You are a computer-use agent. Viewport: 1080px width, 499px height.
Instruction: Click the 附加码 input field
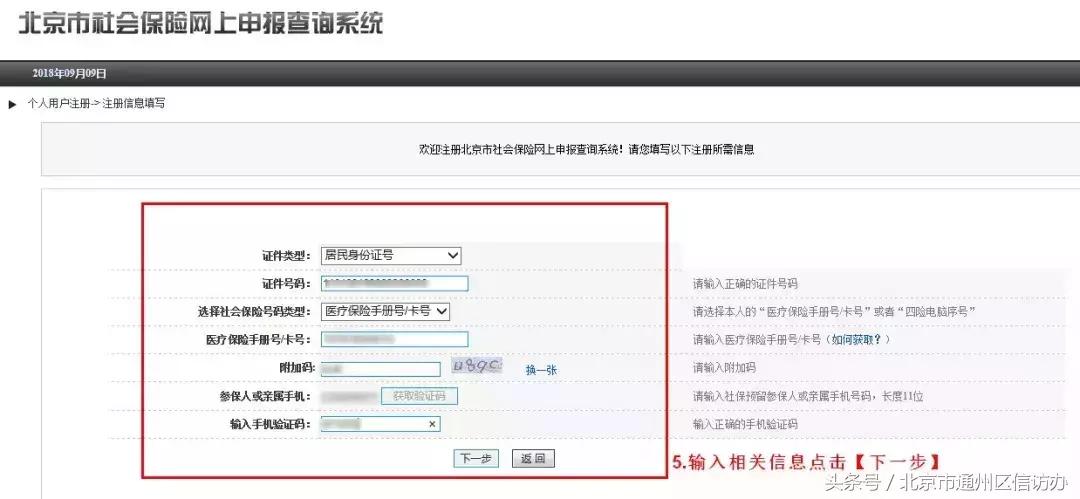pyautogui.click(x=380, y=369)
